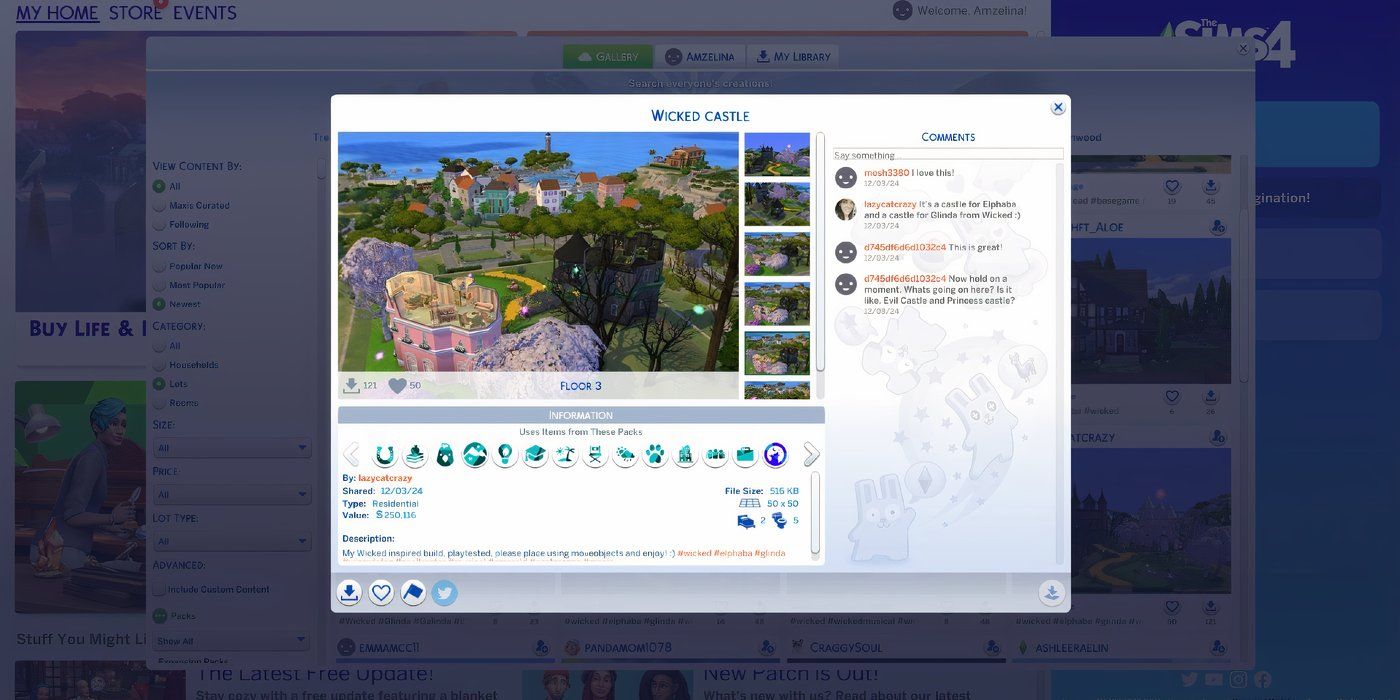Open the Price filter dropdown
Screen dimensions: 1400x700
coord(232,494)
